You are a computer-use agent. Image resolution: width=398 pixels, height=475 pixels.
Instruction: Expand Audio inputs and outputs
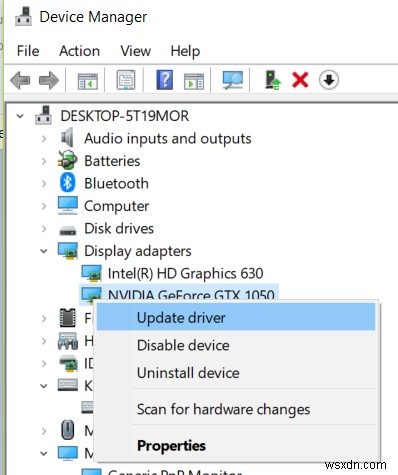click(x=44, y=139)
